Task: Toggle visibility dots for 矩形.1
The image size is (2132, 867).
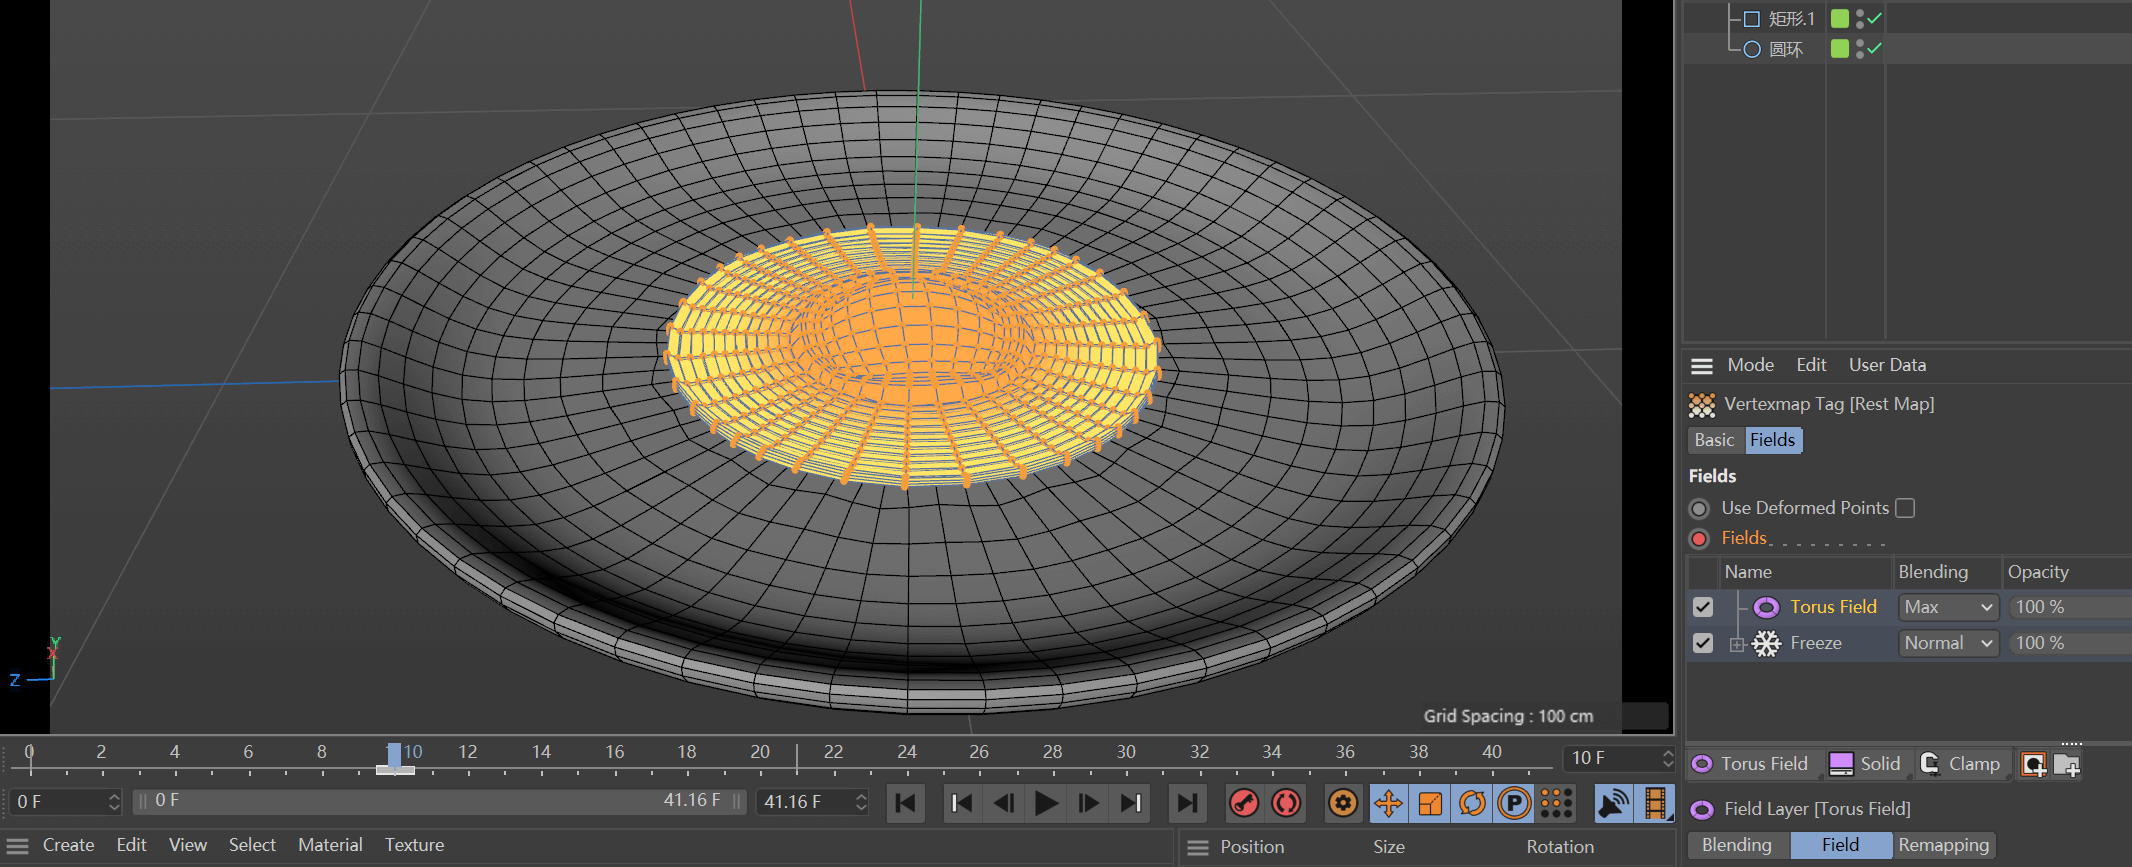Action: coord(1860,19)
